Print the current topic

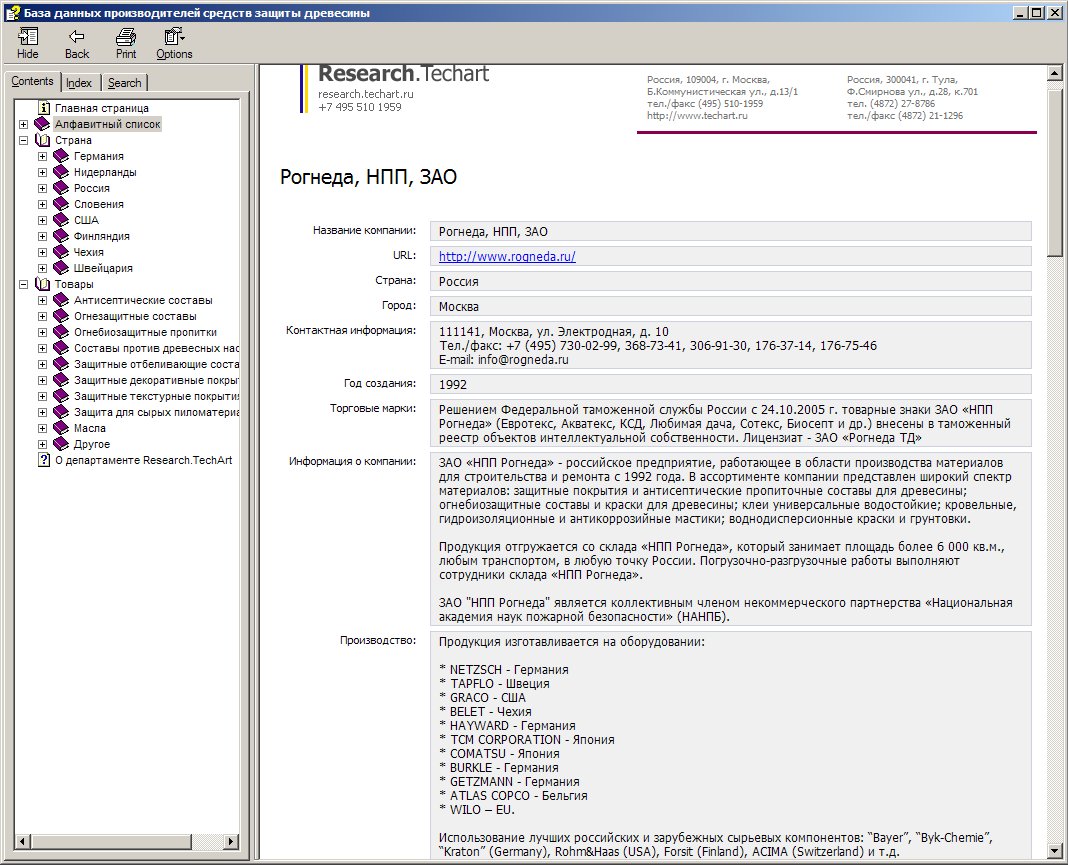125,44
